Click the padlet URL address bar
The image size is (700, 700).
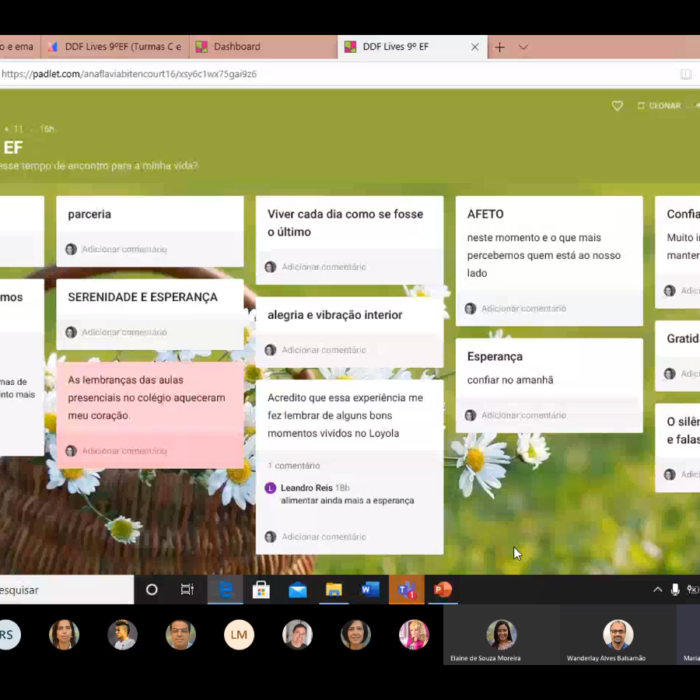click(300, 74)
